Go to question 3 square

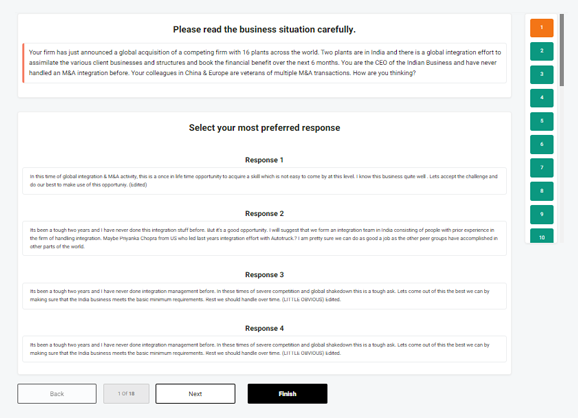542,74
